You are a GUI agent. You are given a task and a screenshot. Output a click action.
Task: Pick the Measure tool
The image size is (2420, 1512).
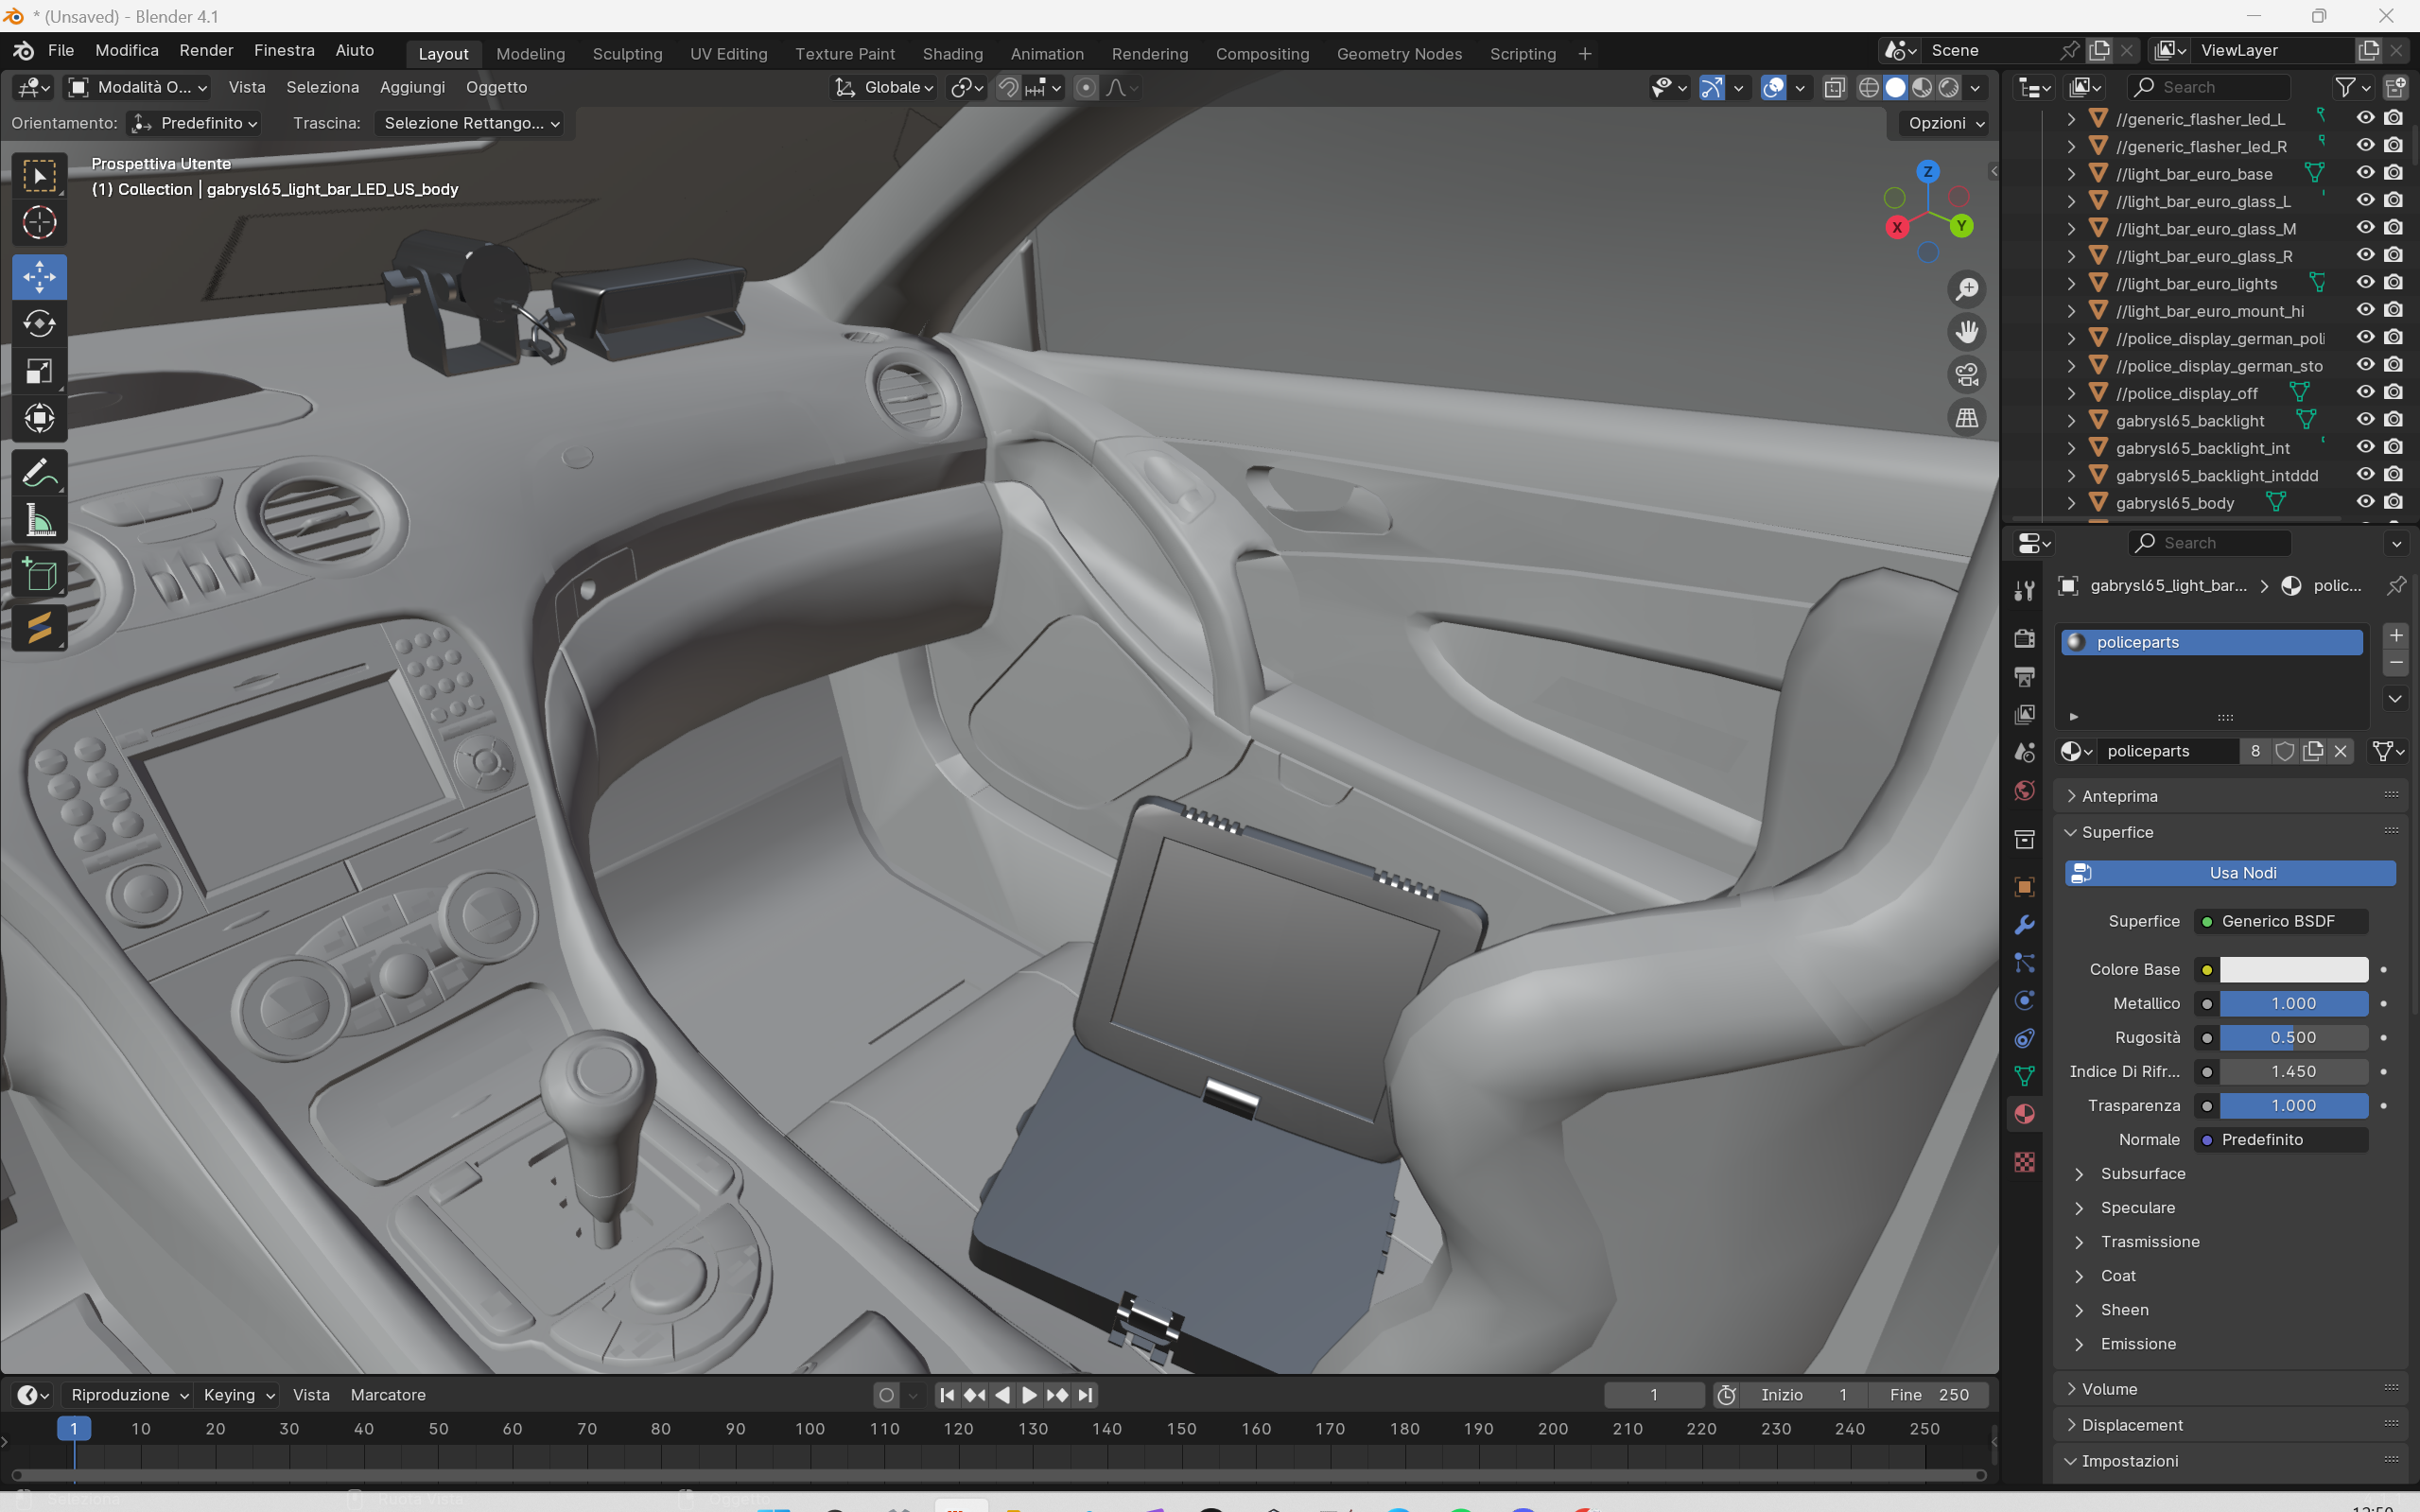point(39,521)
